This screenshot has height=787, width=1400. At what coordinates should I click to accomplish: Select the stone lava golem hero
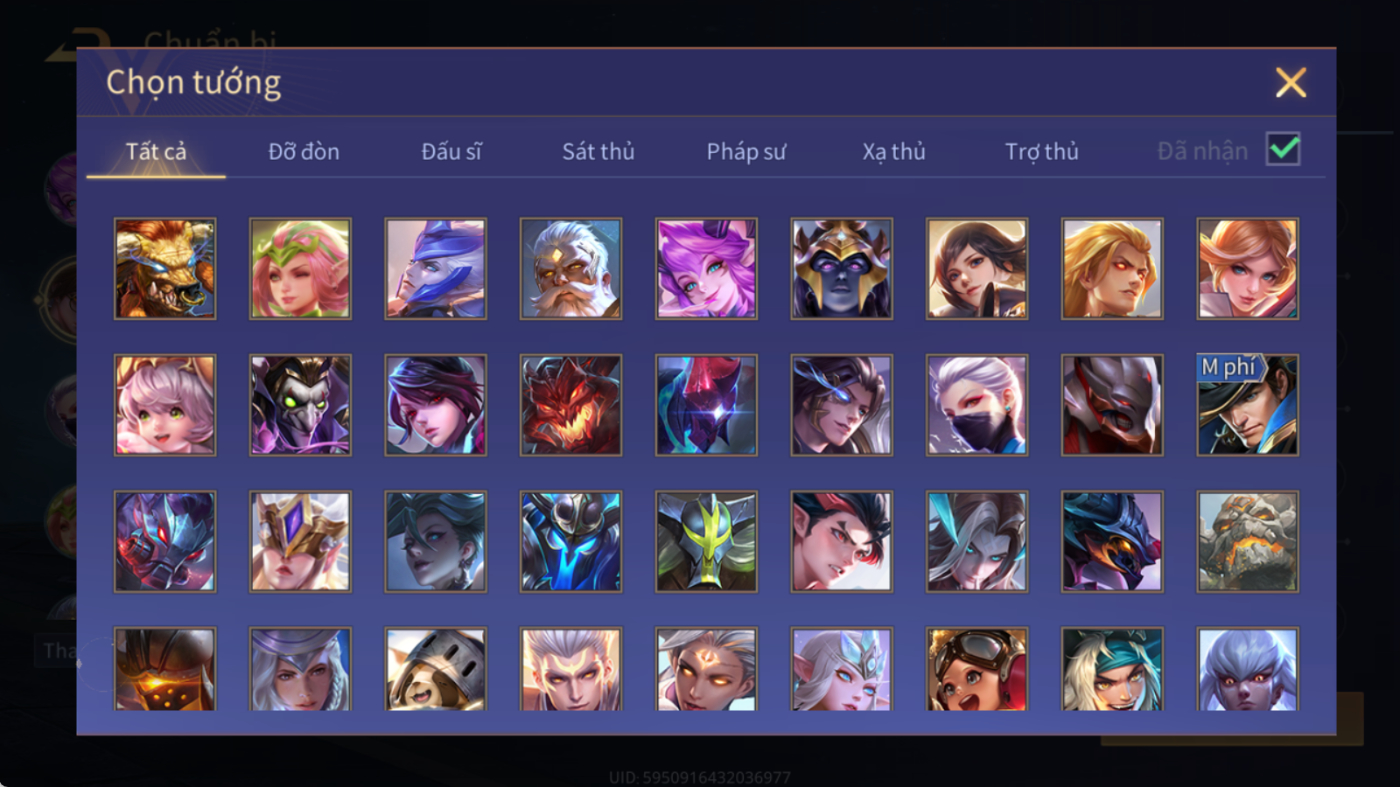[x=1248, y=541]
